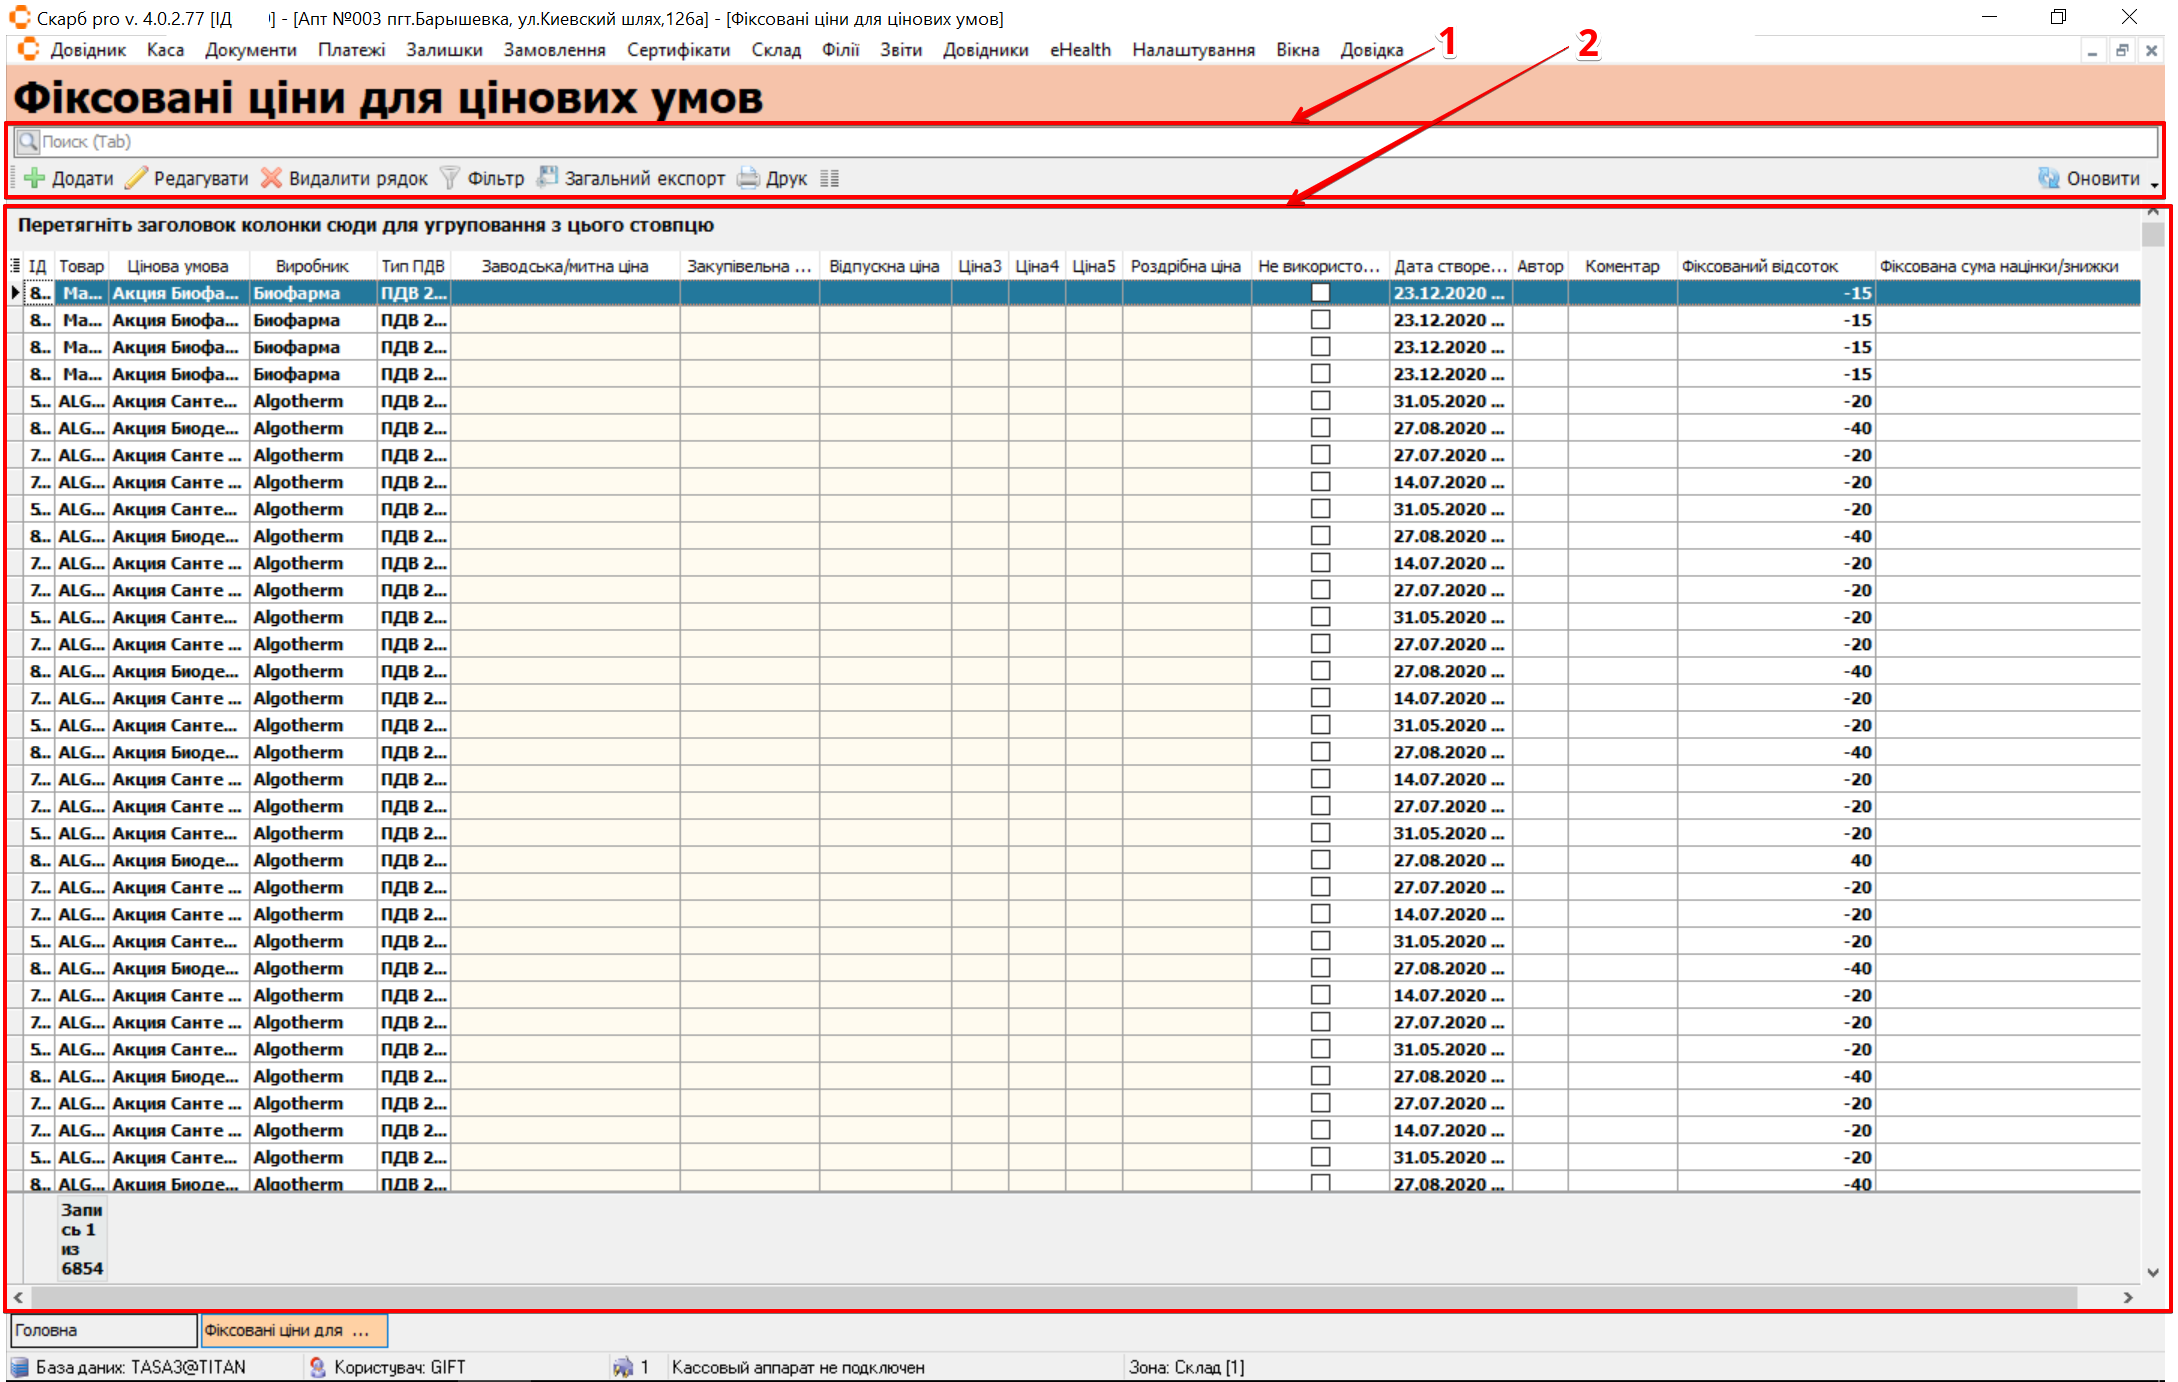The width and height of the screenshot is (2178, 1382).
Task: Toggle 'Не використо...' checkbox in second Биофарма row
Action: (x=1320, y=320)
